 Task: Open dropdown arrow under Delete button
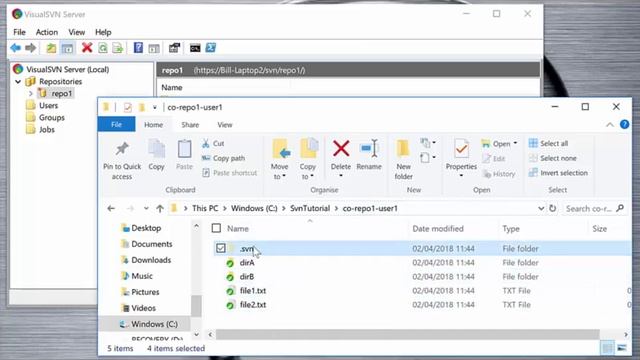click(x=341, y=176)
